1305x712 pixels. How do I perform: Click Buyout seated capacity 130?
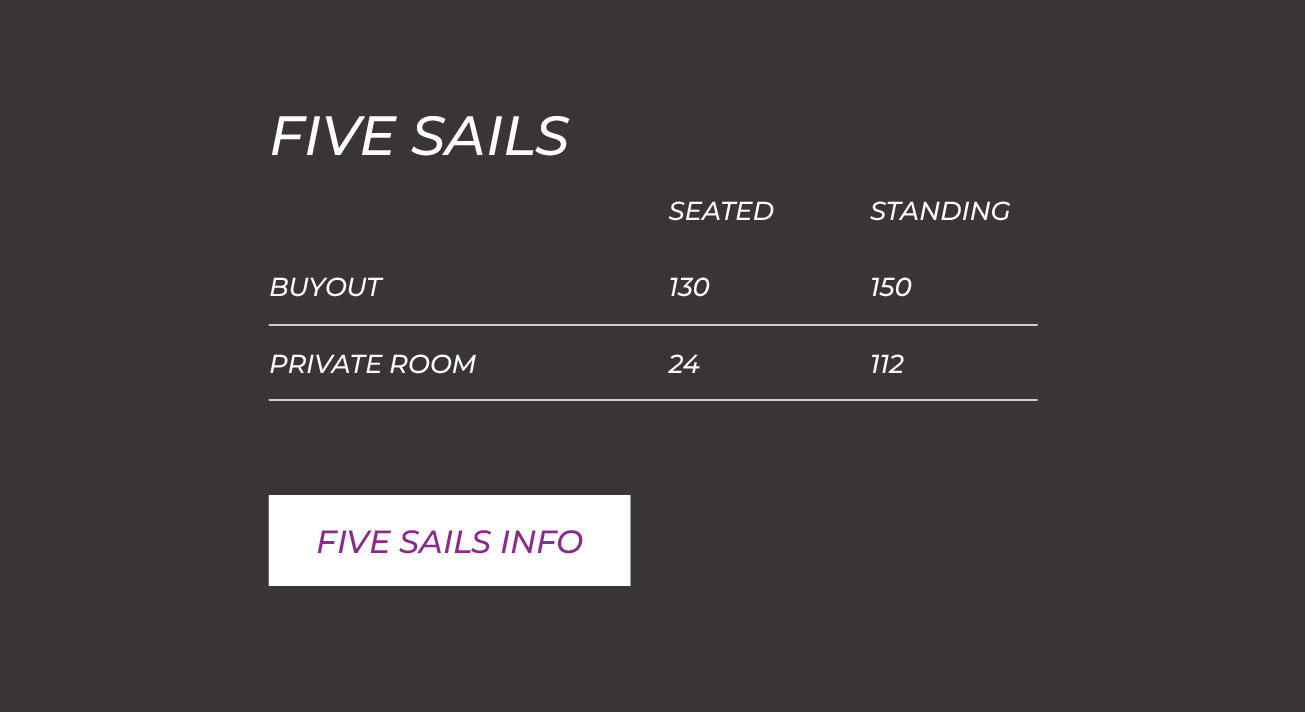[x=689, y=288]
